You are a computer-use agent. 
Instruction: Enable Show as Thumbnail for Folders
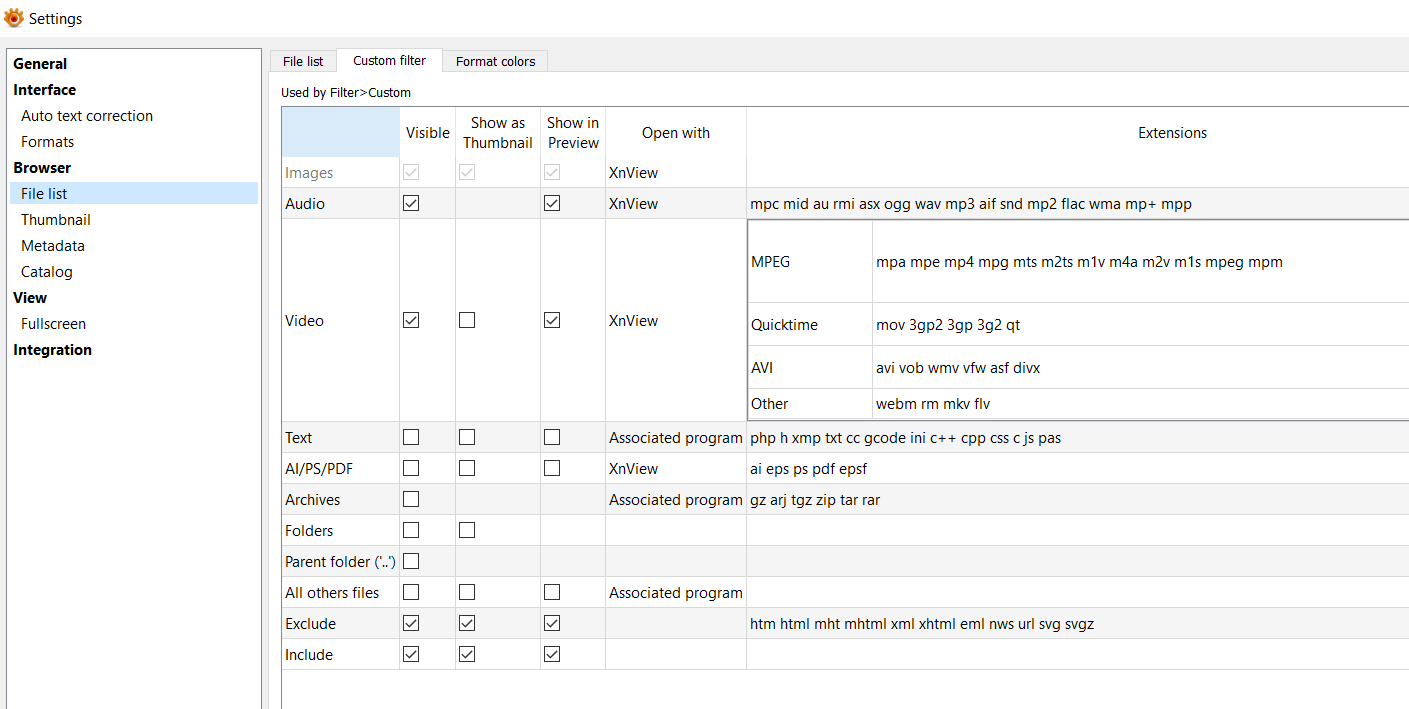point(467,530)
